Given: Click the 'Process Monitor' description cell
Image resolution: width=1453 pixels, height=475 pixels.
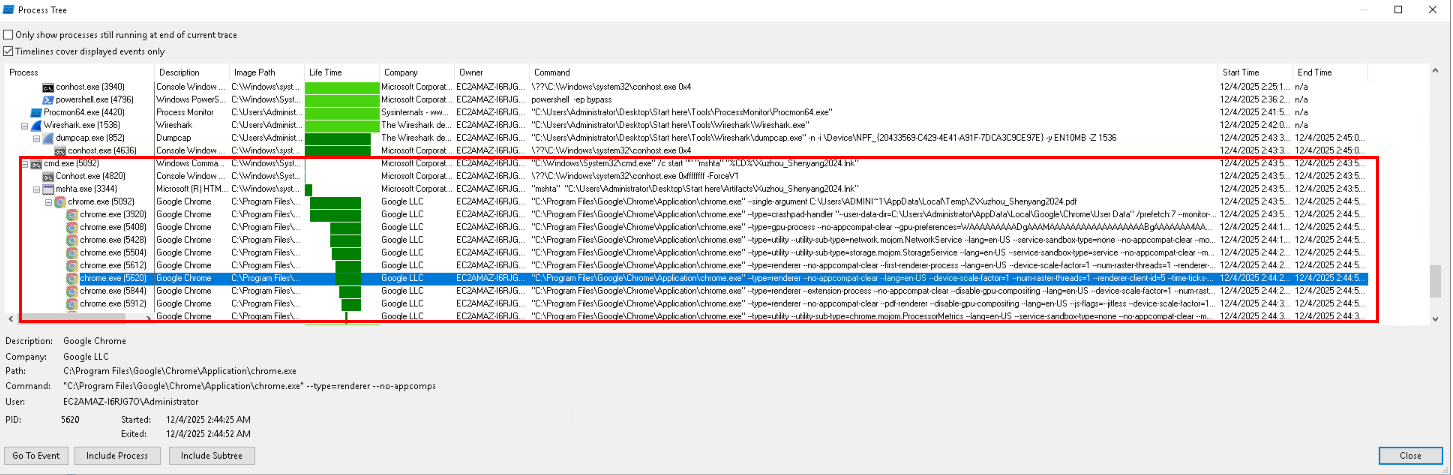Looking at the screenshot, I should [x=191, y=113].
